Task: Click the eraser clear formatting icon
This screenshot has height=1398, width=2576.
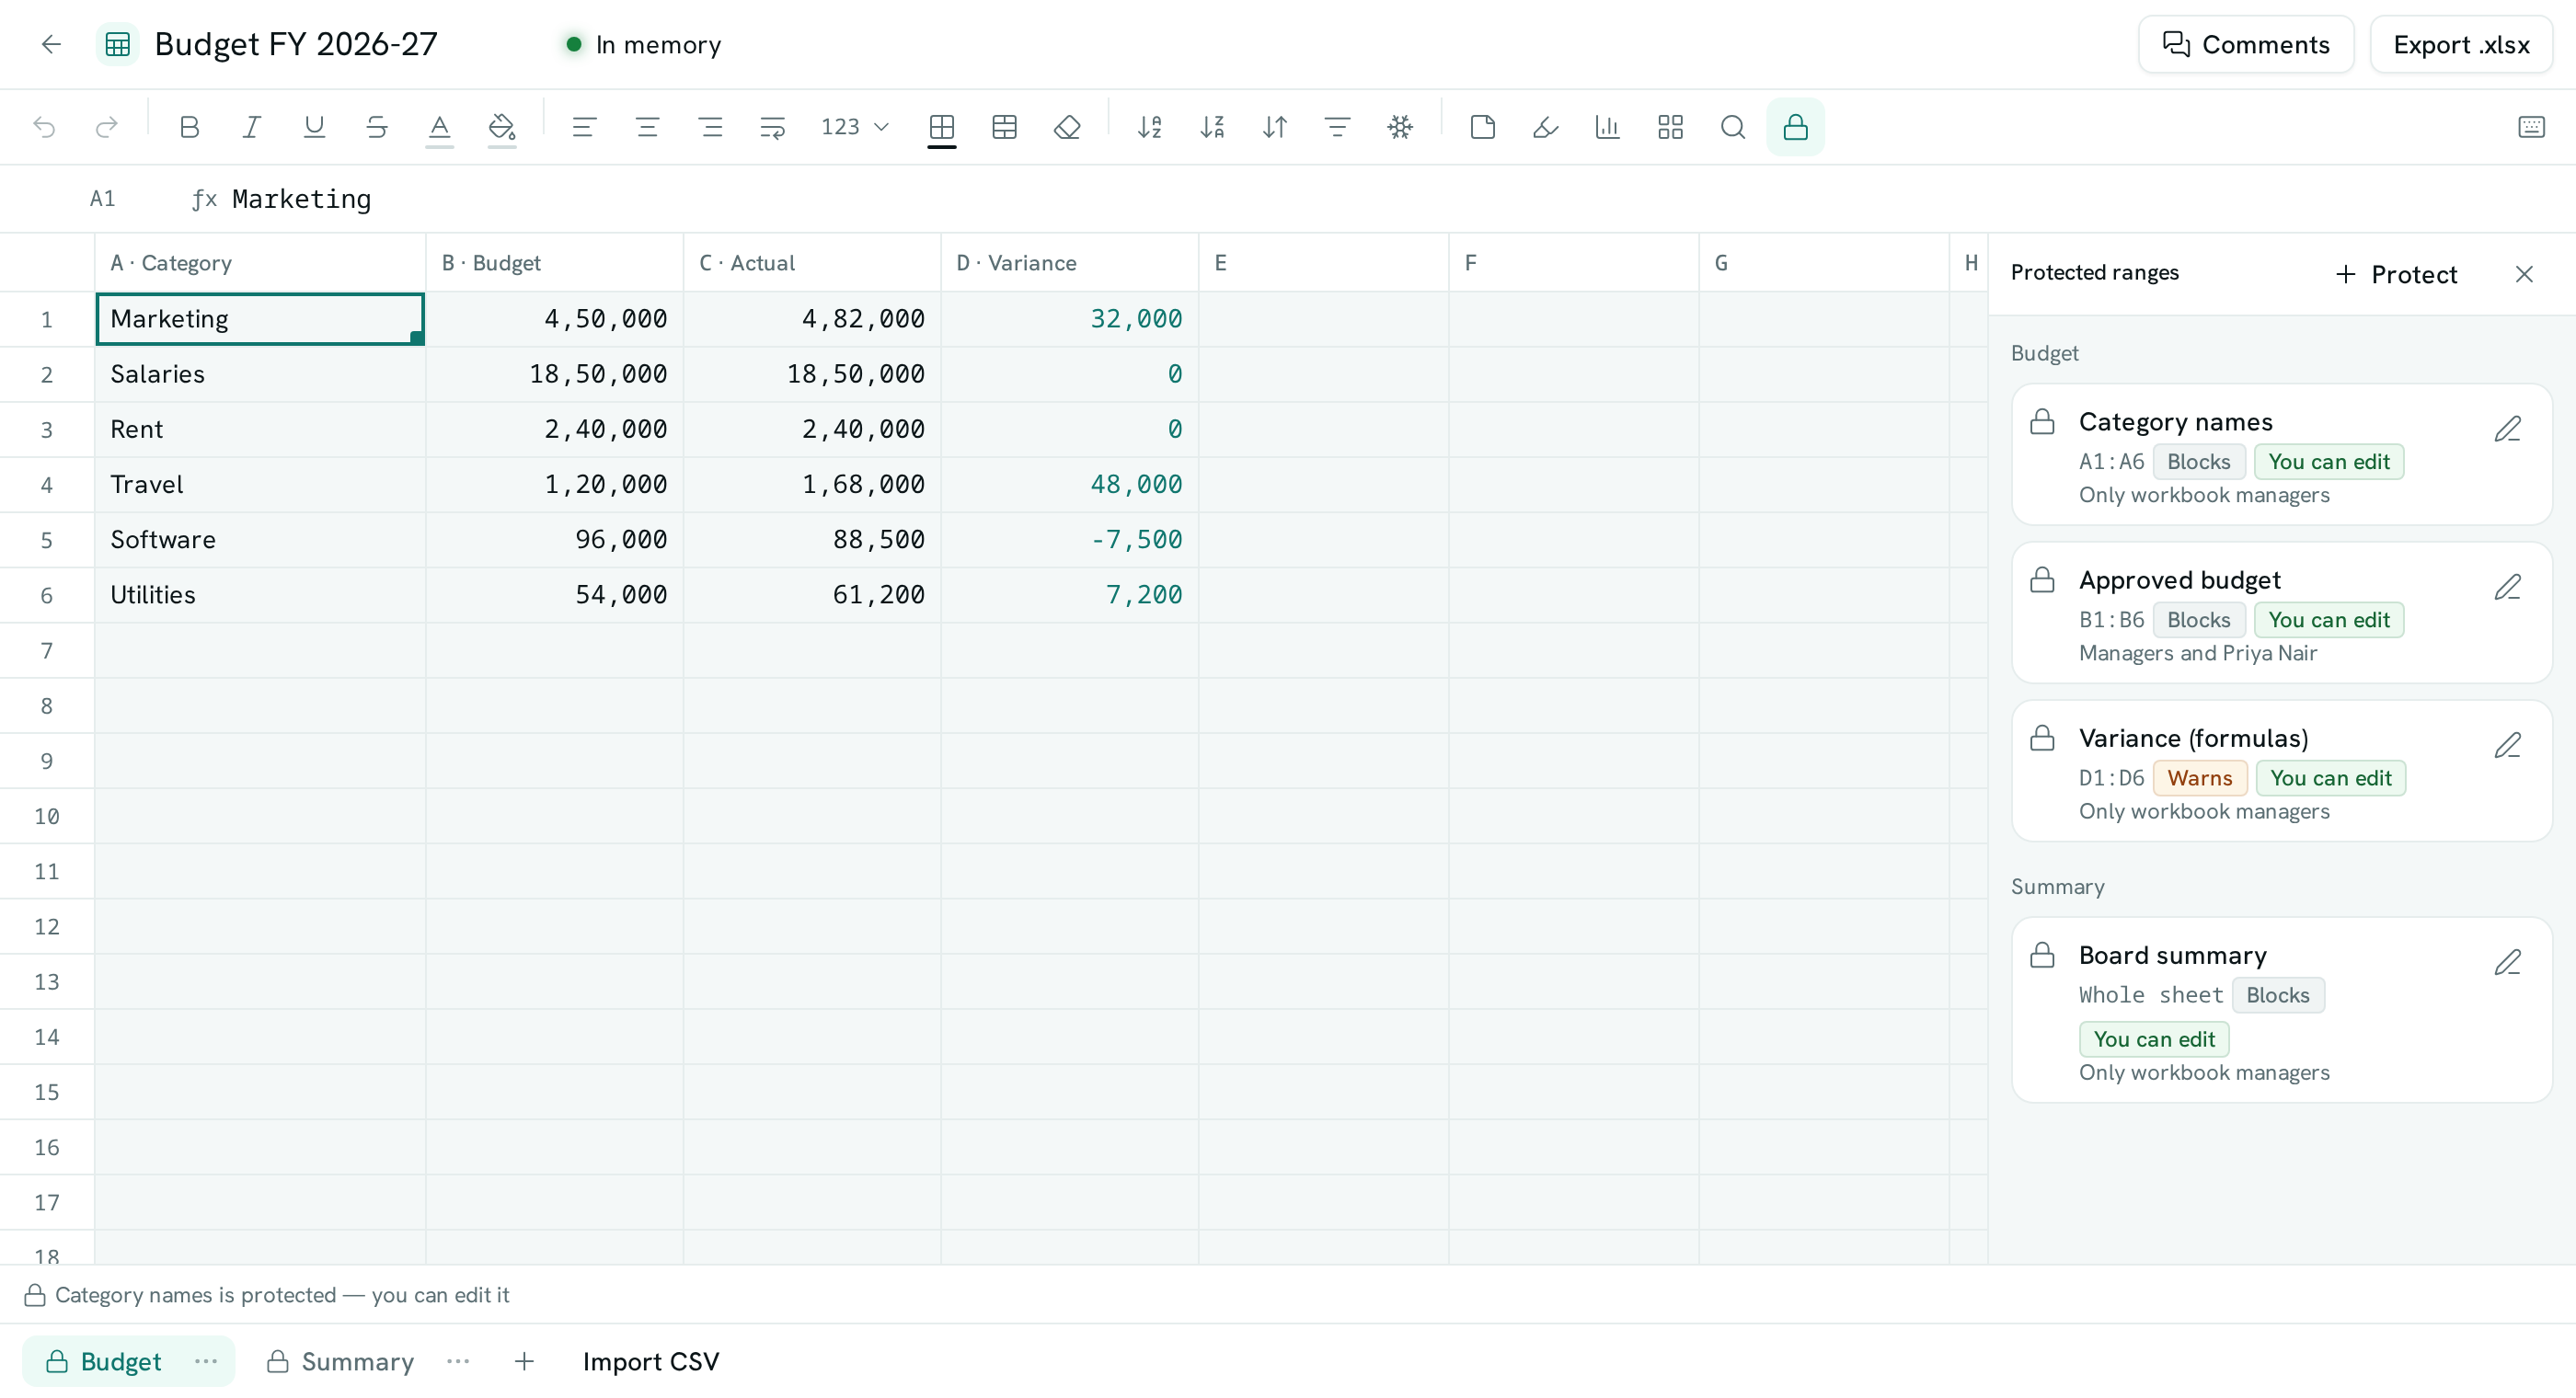Action: (1067, 127)
